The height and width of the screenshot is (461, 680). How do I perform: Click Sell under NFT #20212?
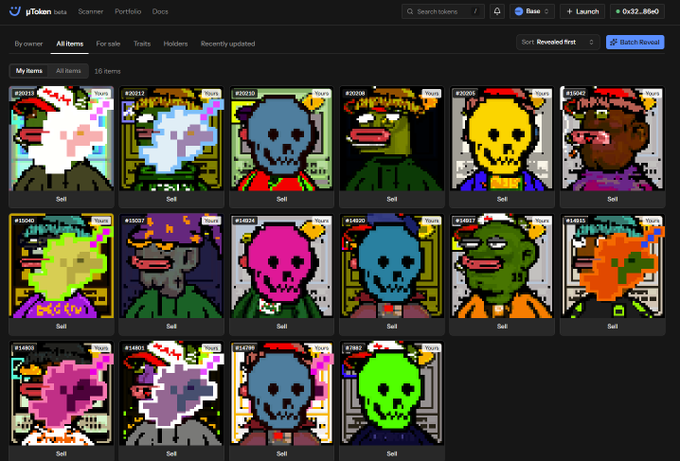[x=171, y=199]
